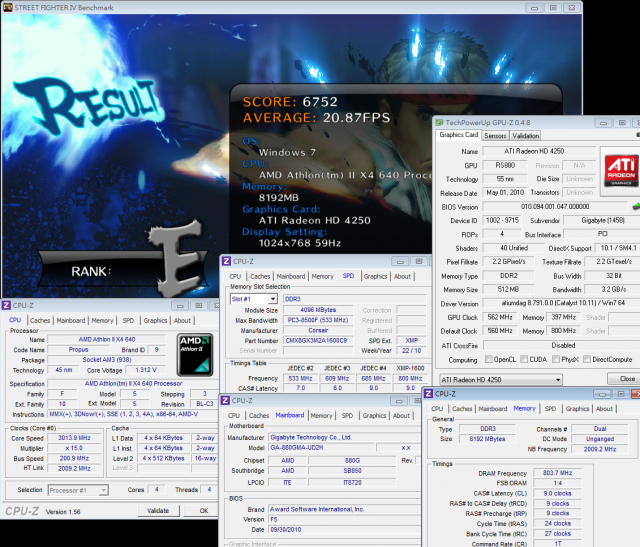
Task: Click the Validate button in CPU-Z
Action: (158, 511)
